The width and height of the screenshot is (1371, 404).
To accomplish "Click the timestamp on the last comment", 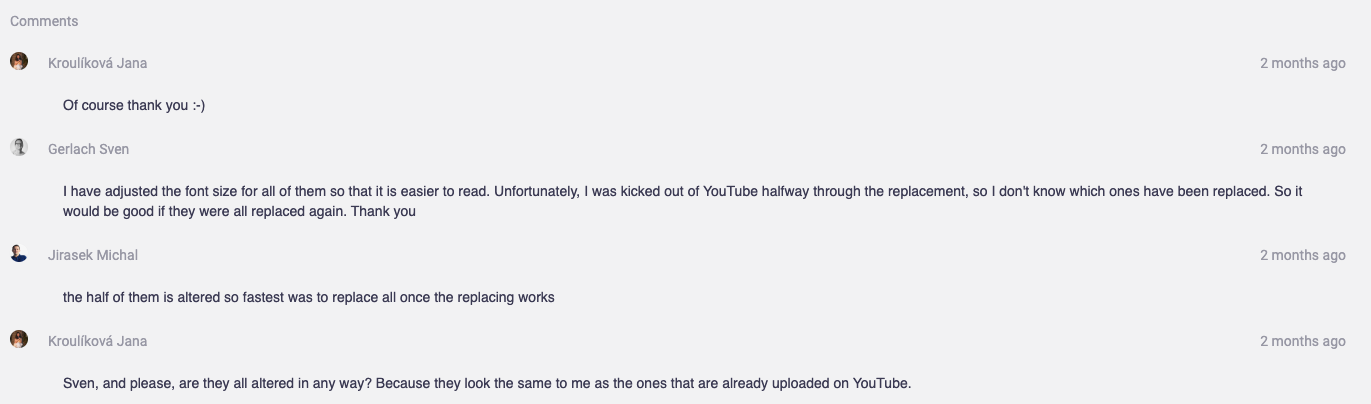I will (x=1302, y=341).
